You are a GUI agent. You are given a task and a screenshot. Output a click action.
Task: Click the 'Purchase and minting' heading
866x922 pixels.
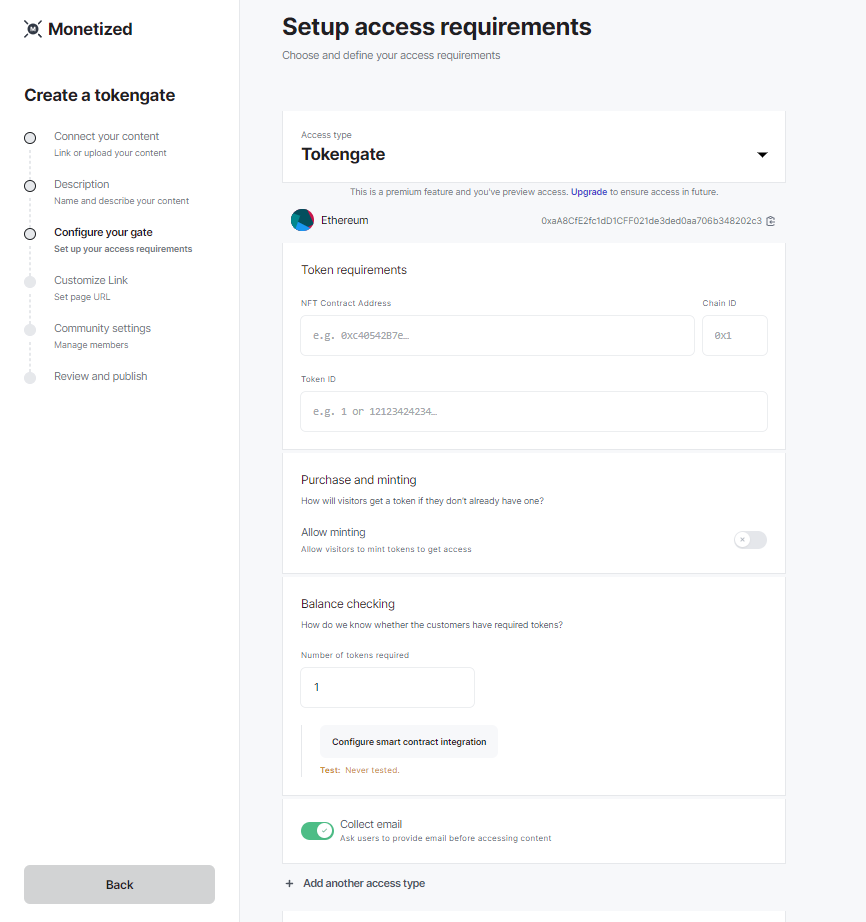pyautogui.click(x=359, y=480)
